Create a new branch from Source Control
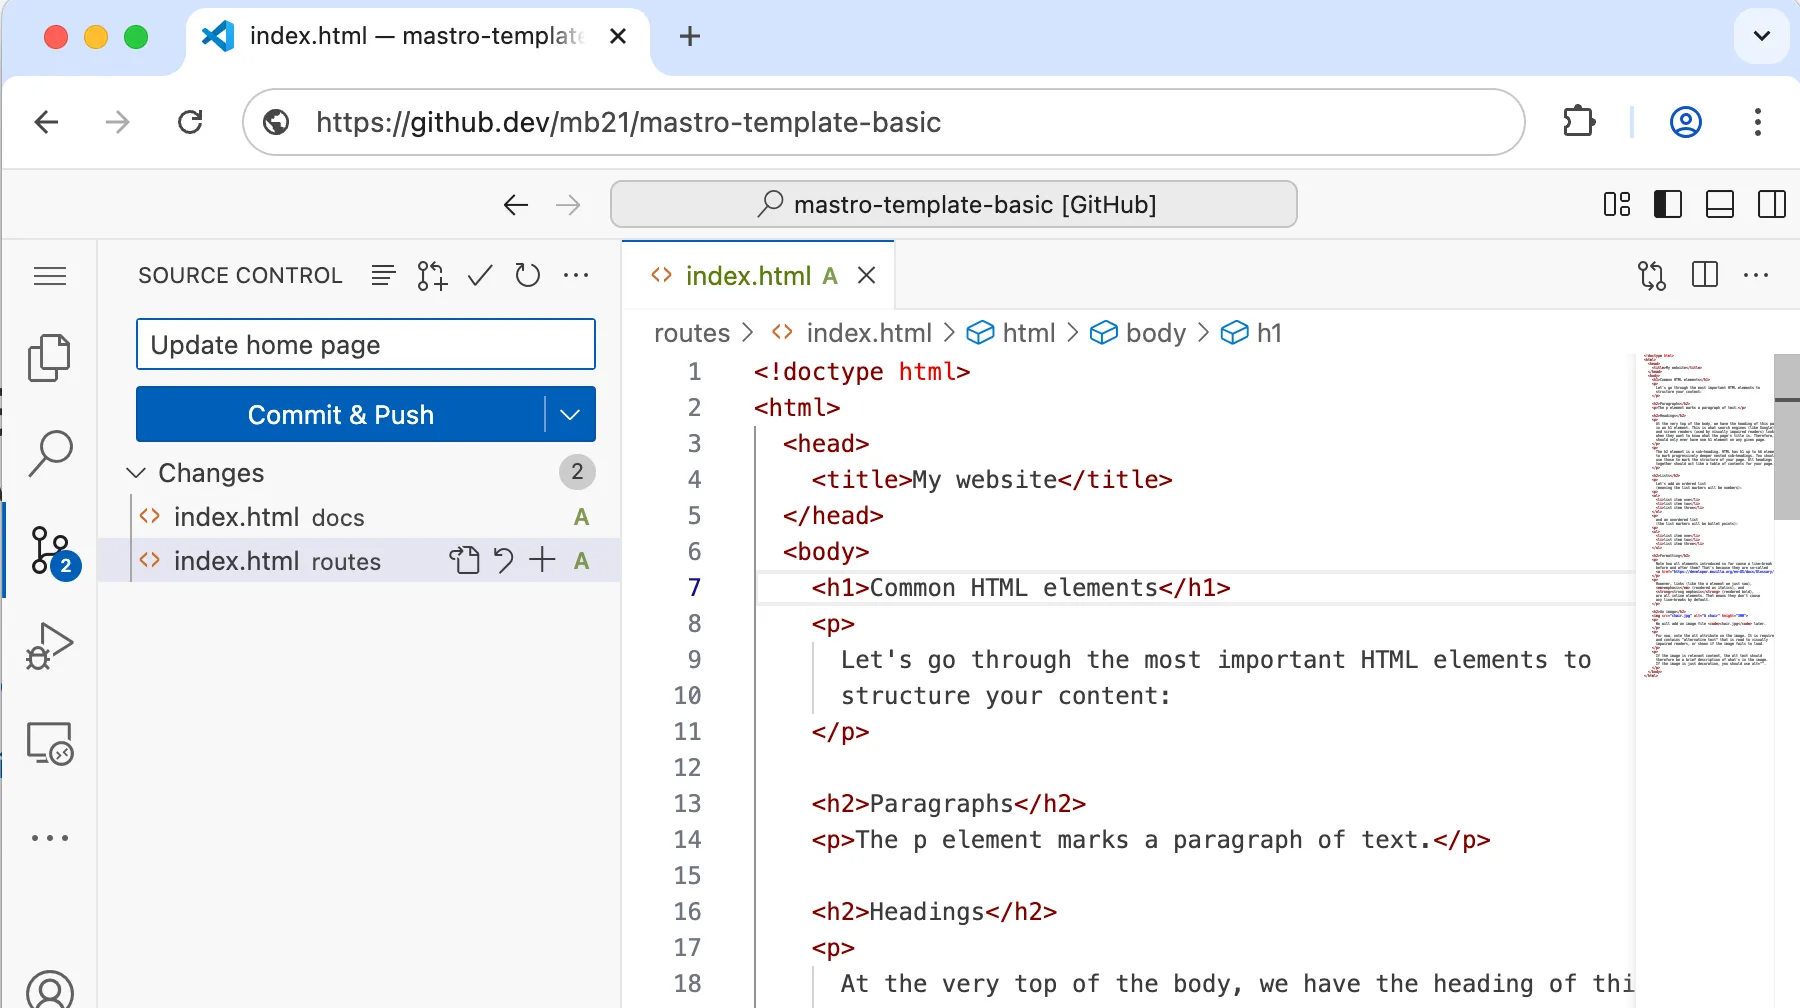 pos(432,275)
